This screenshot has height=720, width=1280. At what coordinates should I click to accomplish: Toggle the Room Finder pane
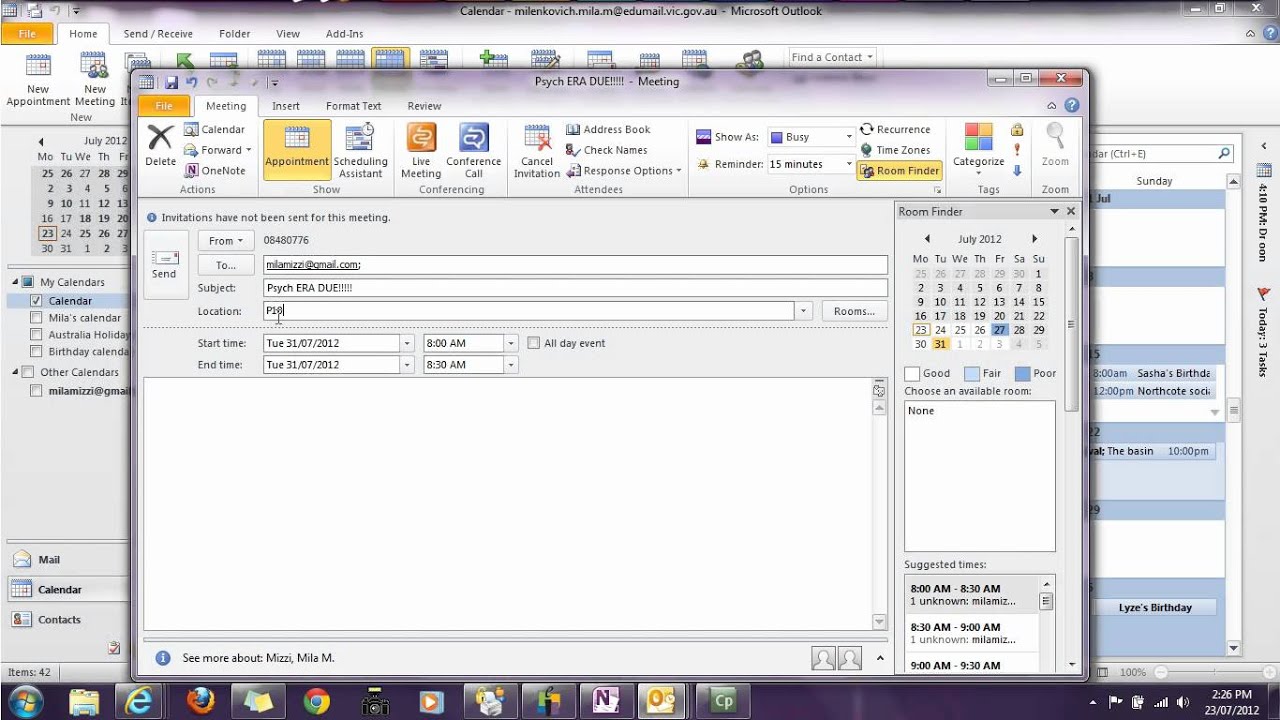(x=899, y=170)
